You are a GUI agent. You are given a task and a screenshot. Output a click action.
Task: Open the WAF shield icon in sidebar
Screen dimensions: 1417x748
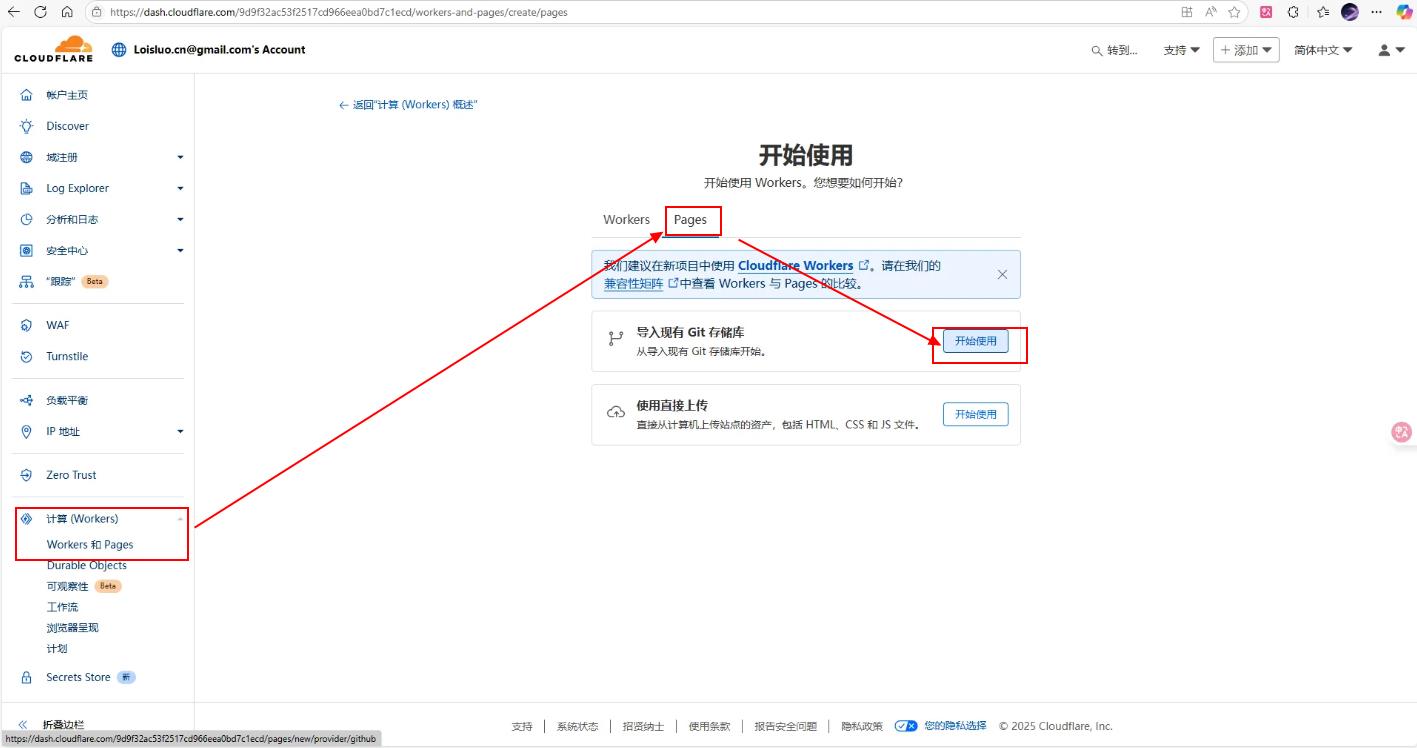click(27, 325)
